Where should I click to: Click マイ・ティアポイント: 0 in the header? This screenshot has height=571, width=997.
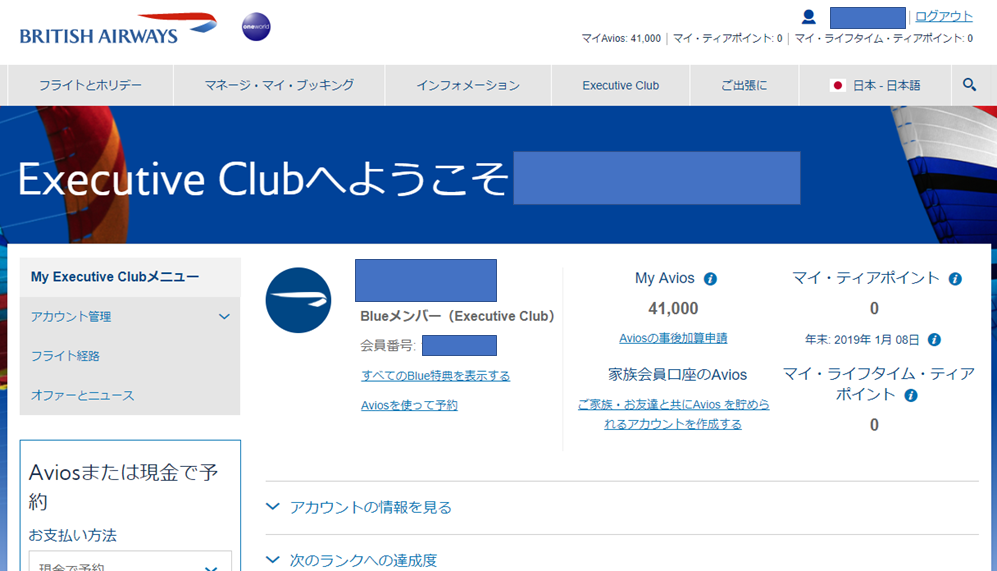(x=727, y=39)
